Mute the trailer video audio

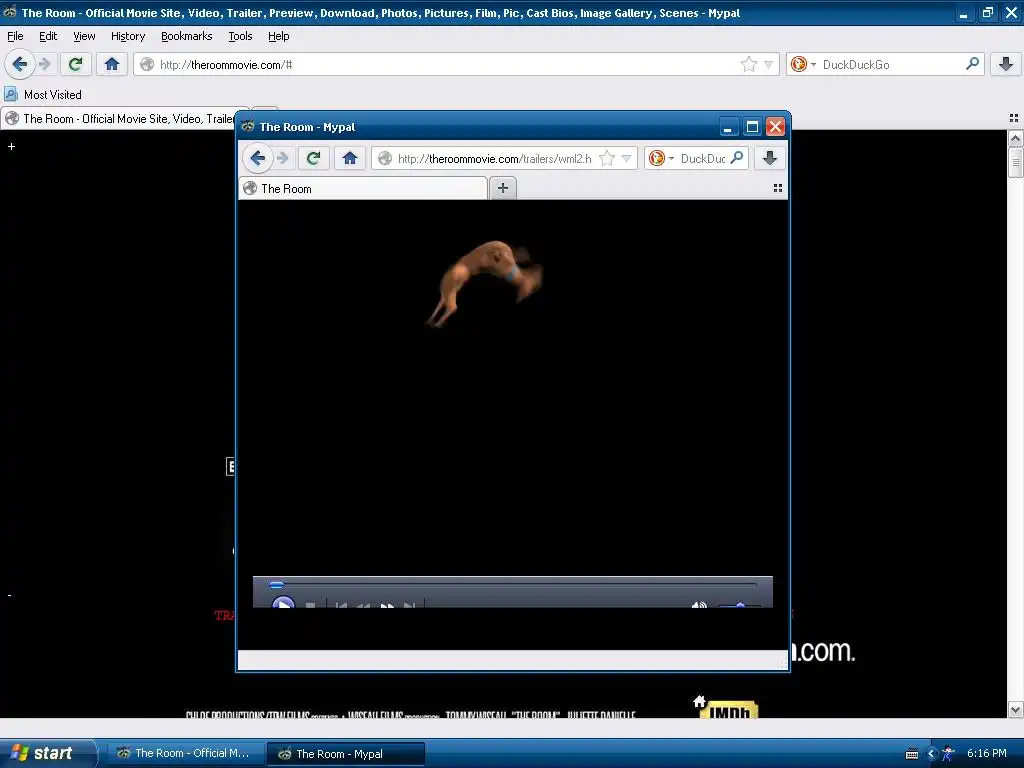click(x=699, y=605)
